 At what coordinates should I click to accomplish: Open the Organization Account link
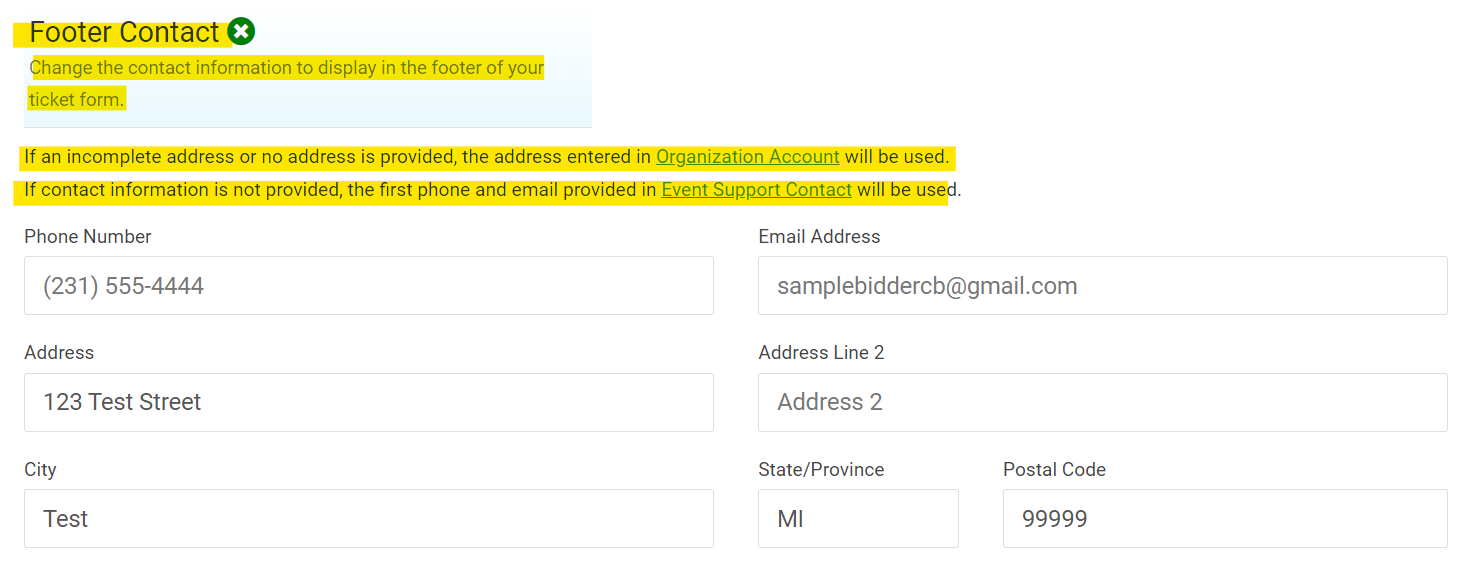pyautogui.click(x=747, y=157)
